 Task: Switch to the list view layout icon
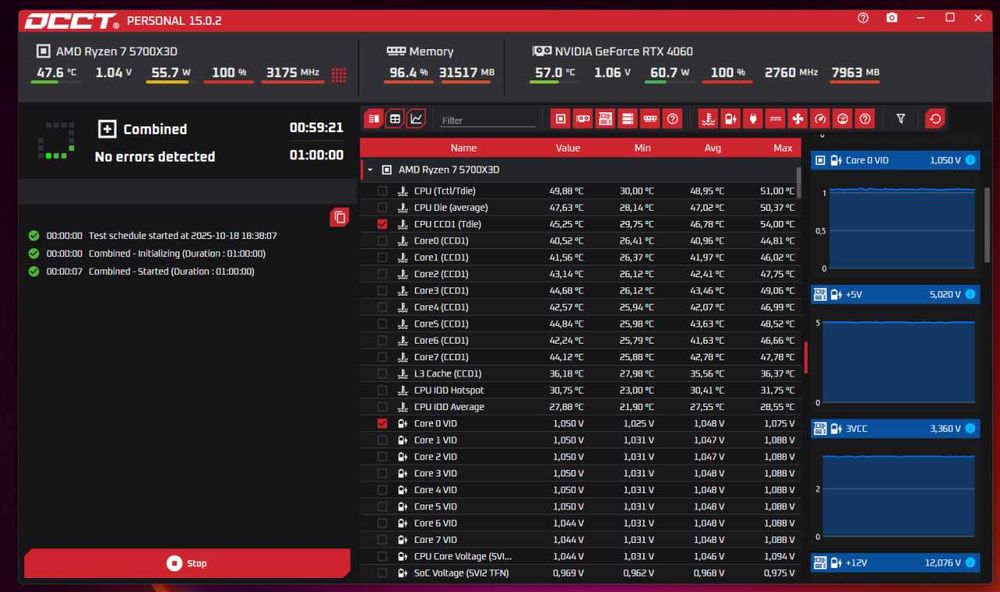click(x=374, y=119)
